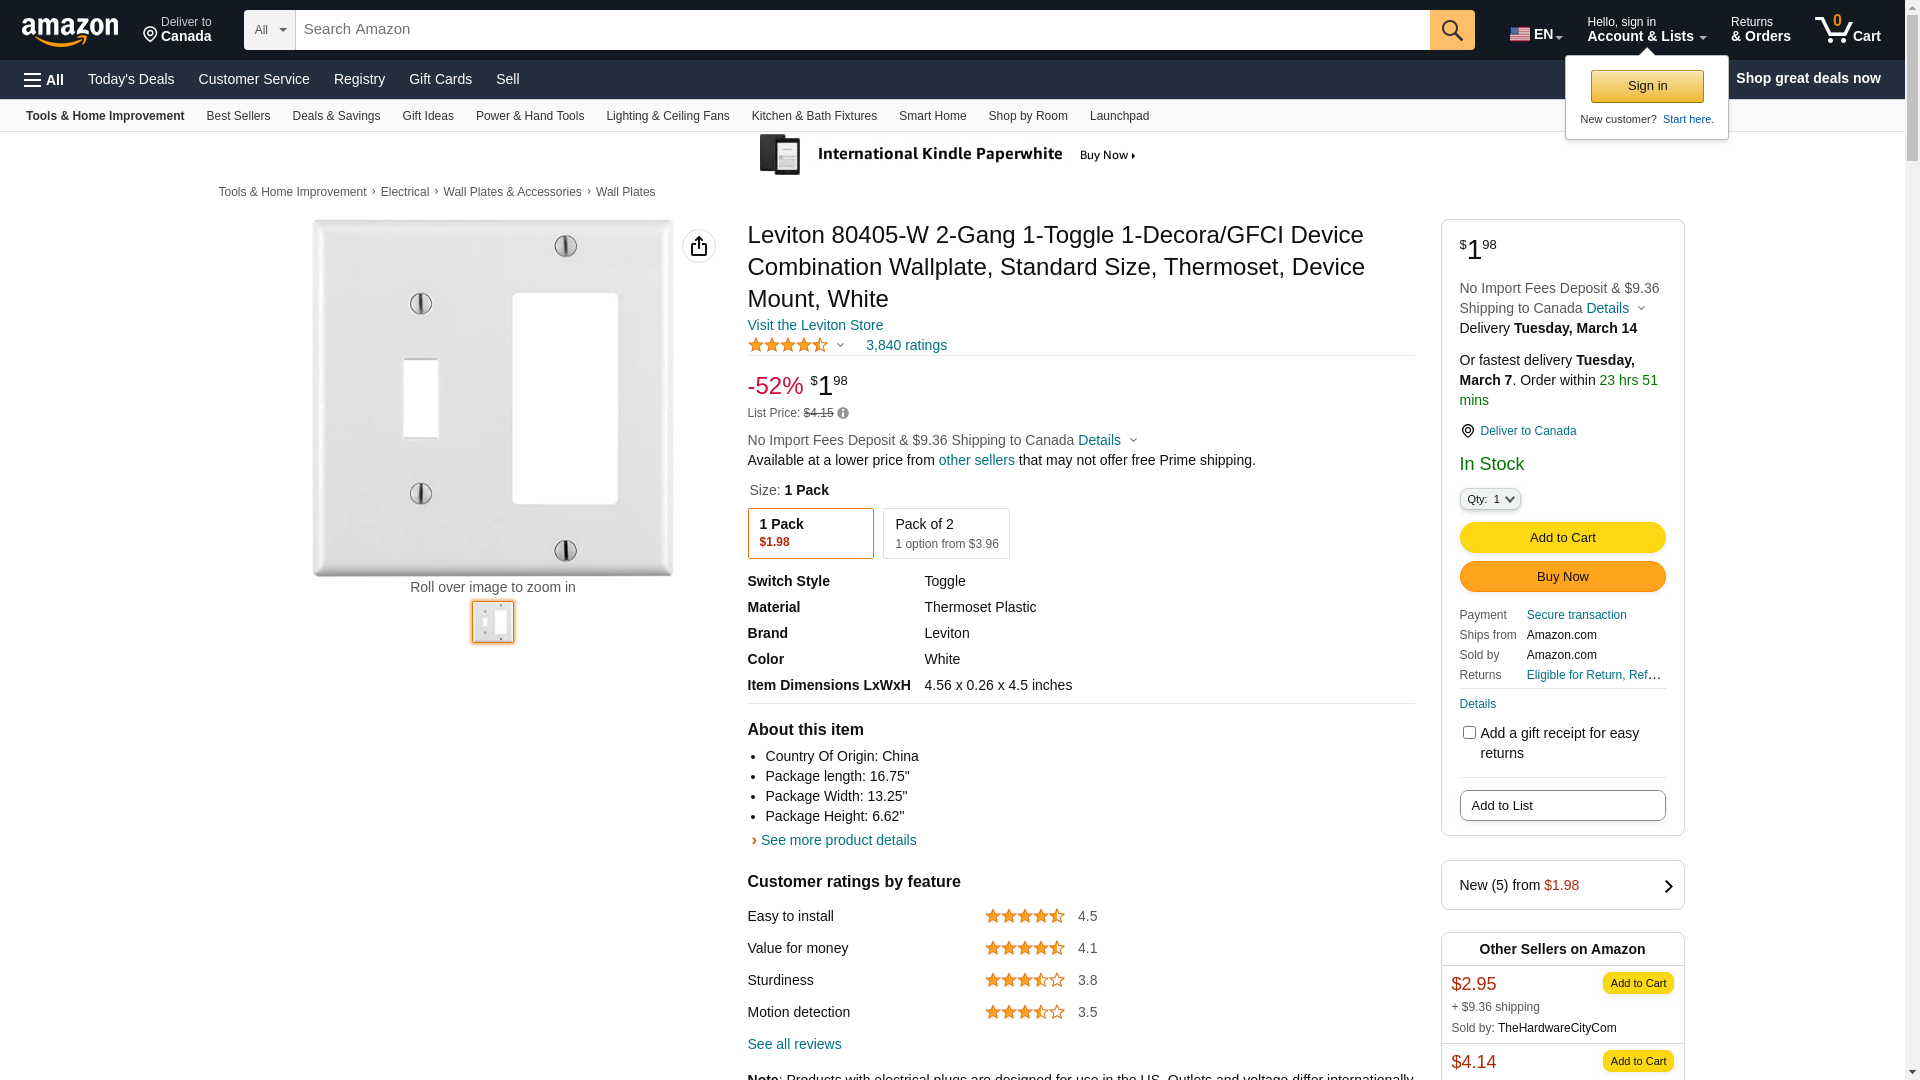Select the Pack of 2 size option
Screen dimensions: 1920x1080
[x=945, y=533]
